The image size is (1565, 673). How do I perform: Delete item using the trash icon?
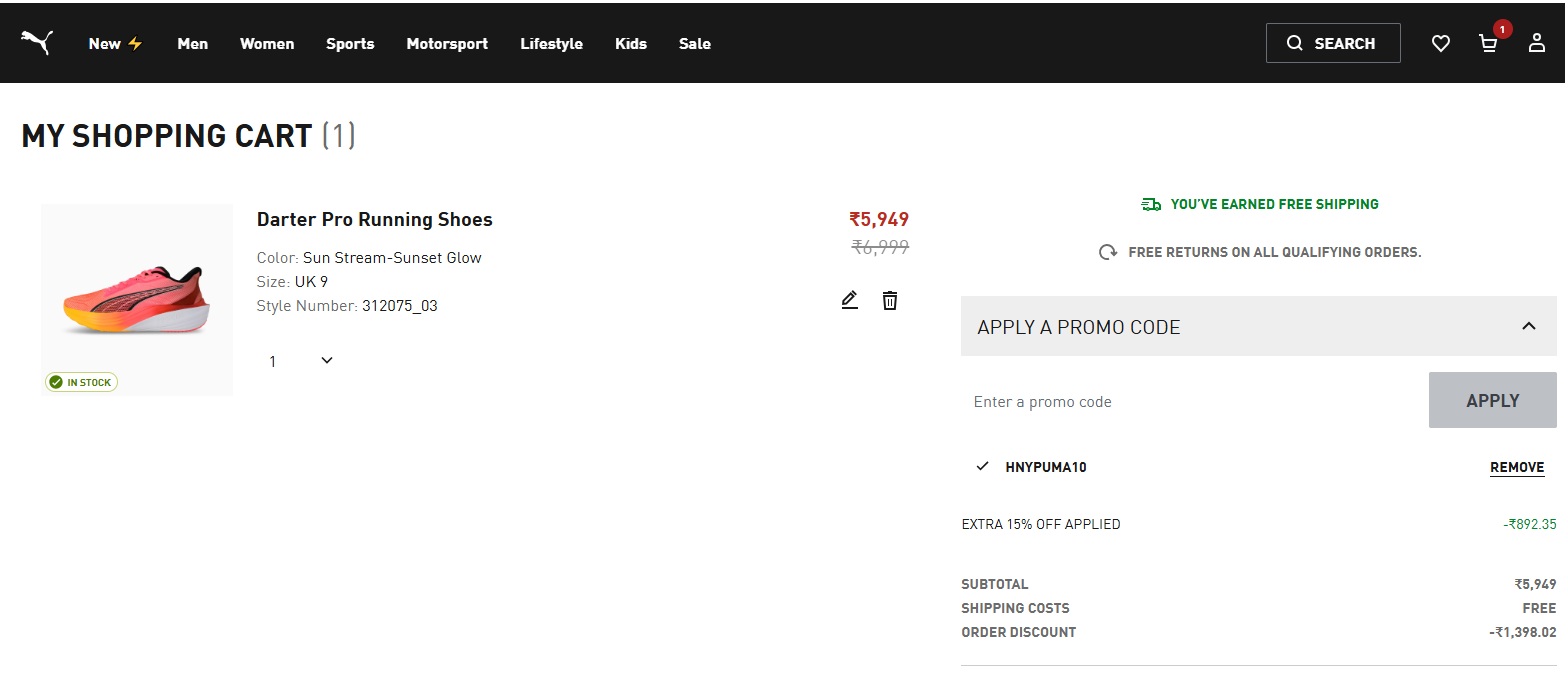click(890, 300)
